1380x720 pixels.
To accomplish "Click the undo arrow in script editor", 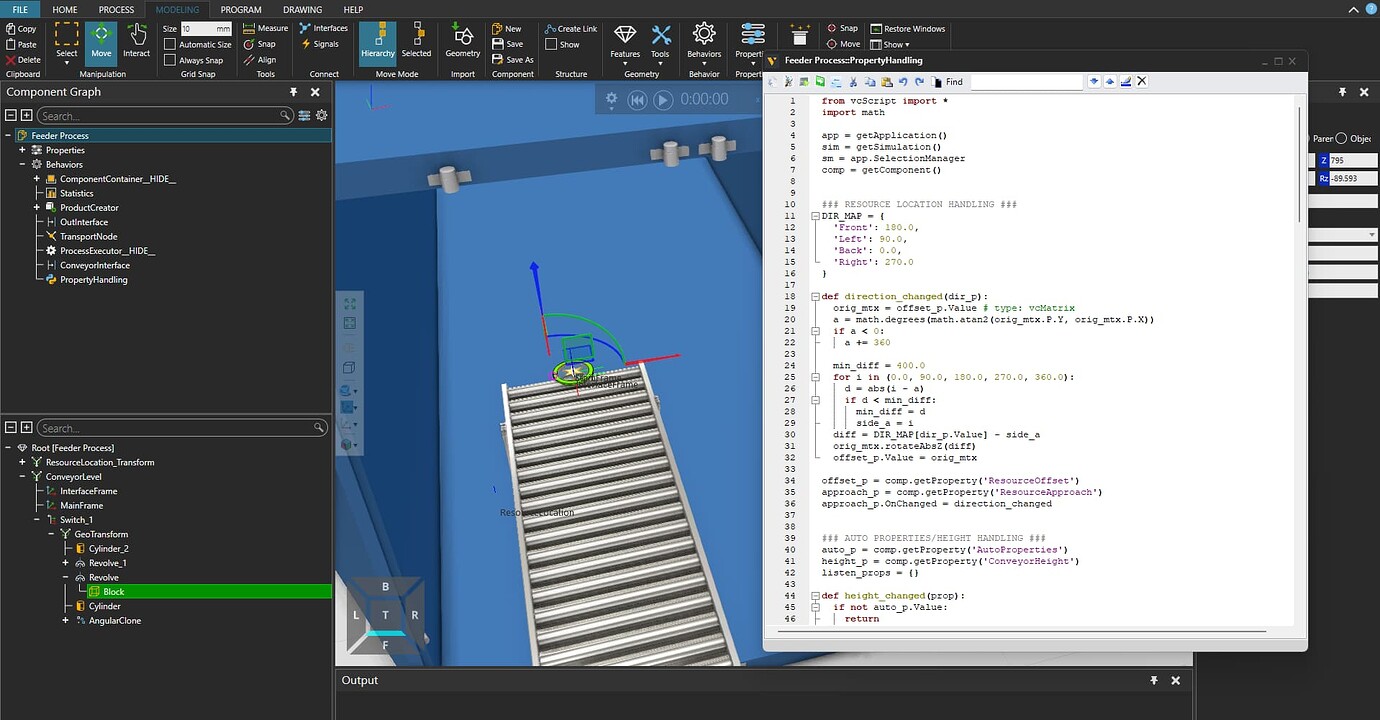I will [903, 82].
